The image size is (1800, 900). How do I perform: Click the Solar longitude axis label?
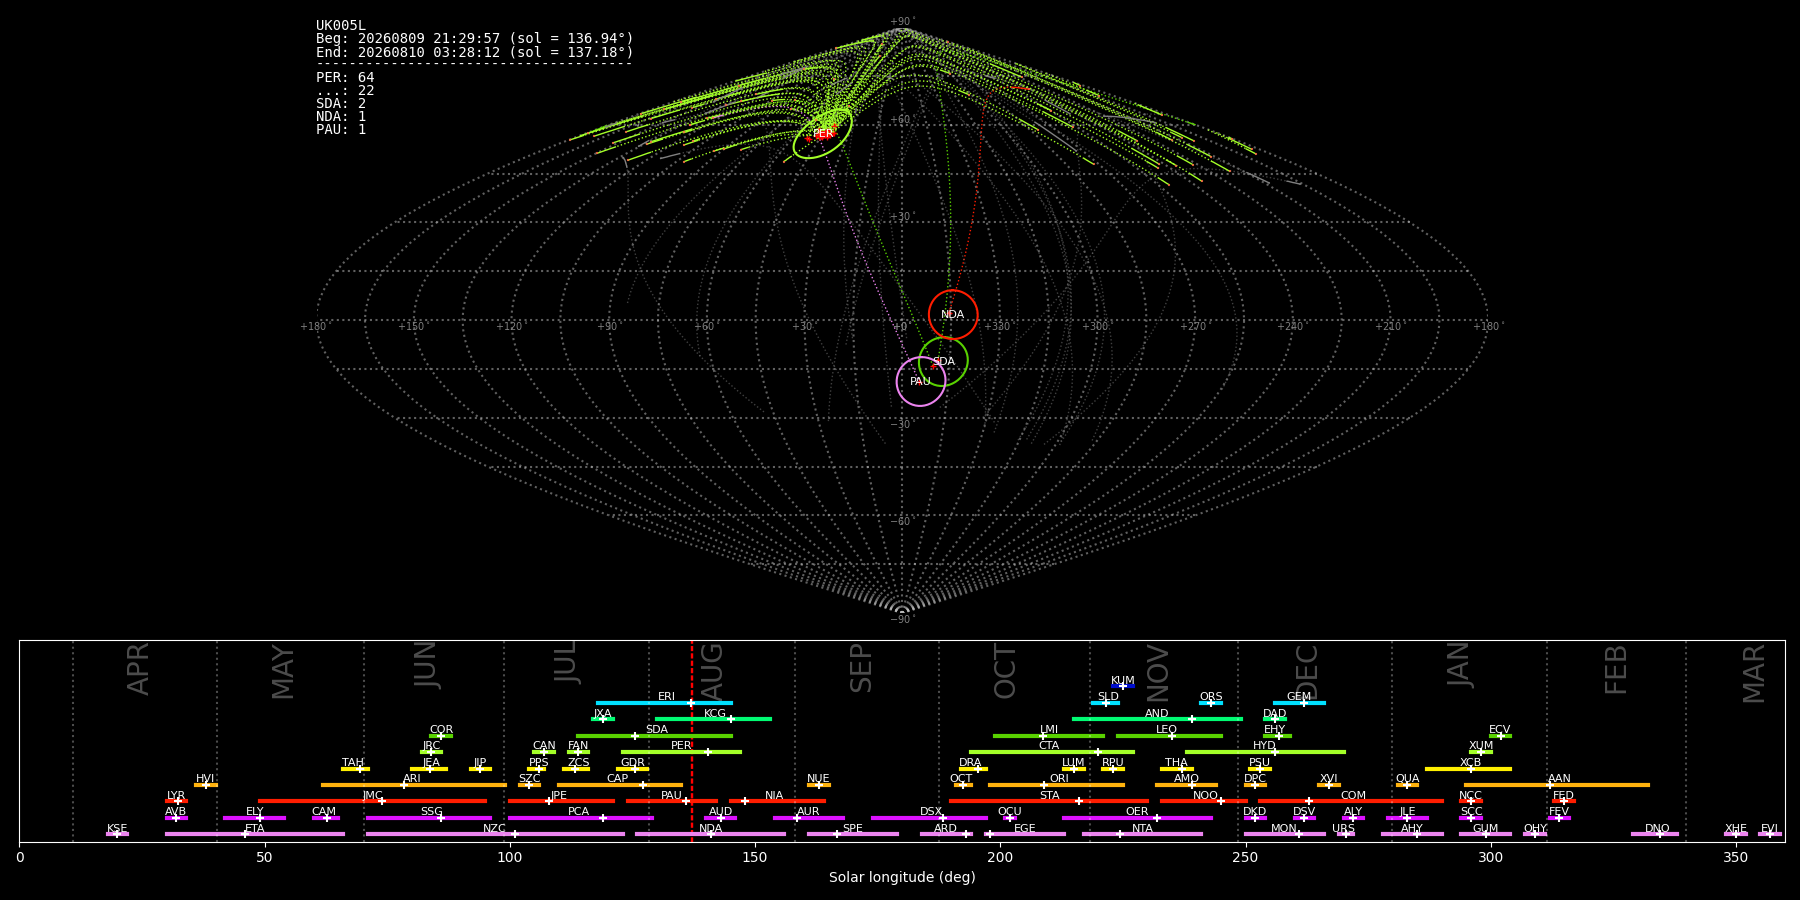tap(902, 877)
